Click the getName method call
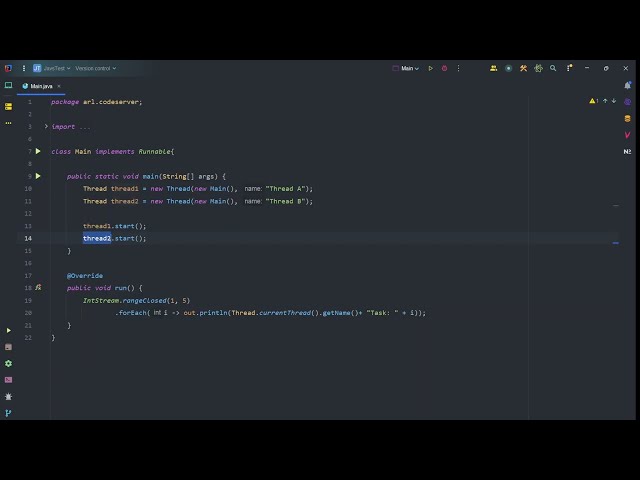Viewport: 640px width, 480px height. [x=337, y=313]
